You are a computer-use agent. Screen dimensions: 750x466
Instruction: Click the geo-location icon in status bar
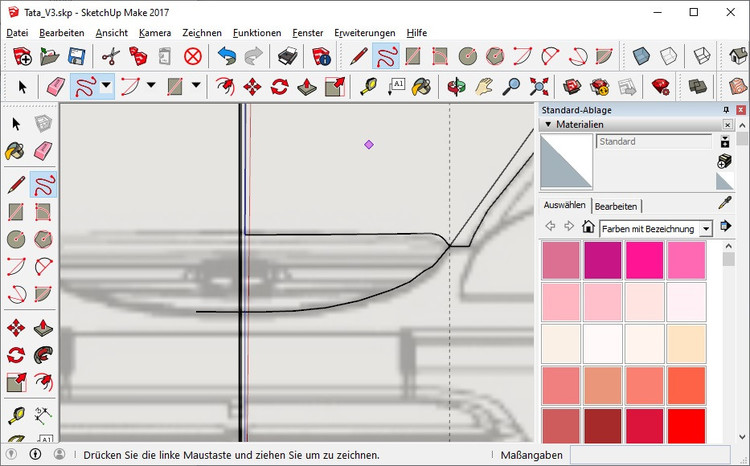(x=11, y=454)
